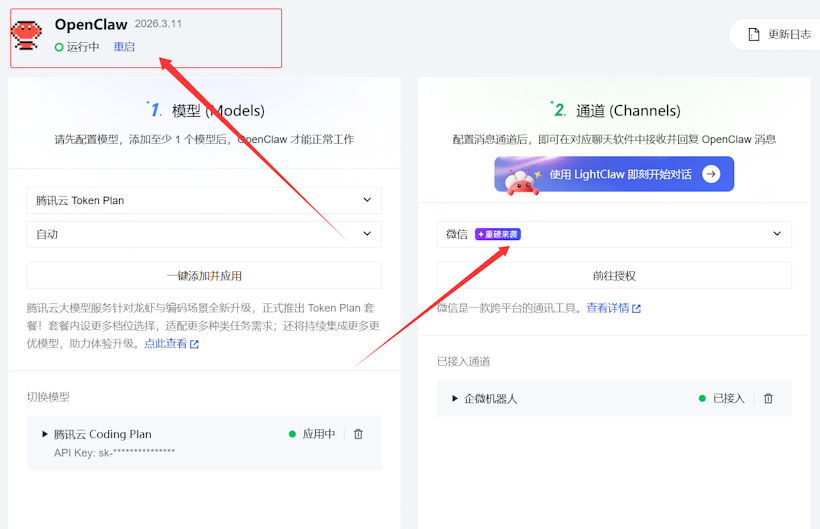The height and width of the screenshot is (529, 820).
Task: Click the 切换模型 section label
Action: (x=48, y=397)
